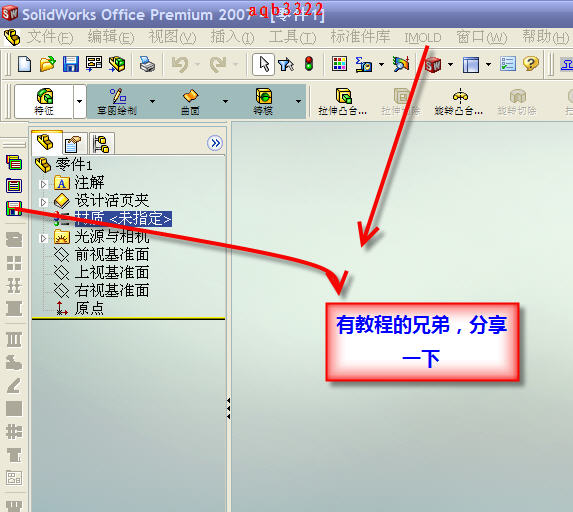Viewport: 573px width, 512px height.
Task: Click the Redo arrow icon
Action: (x=218, y=65)
